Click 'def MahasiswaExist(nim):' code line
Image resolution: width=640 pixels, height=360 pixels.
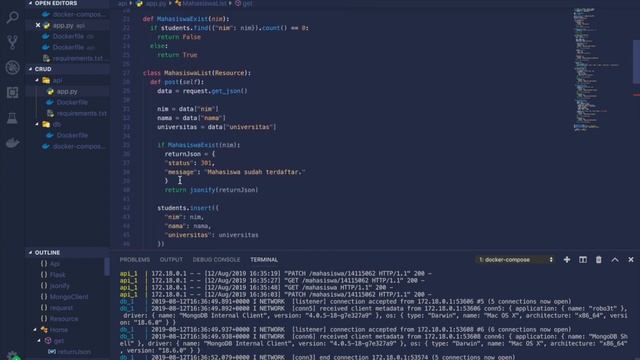(186, 19)
